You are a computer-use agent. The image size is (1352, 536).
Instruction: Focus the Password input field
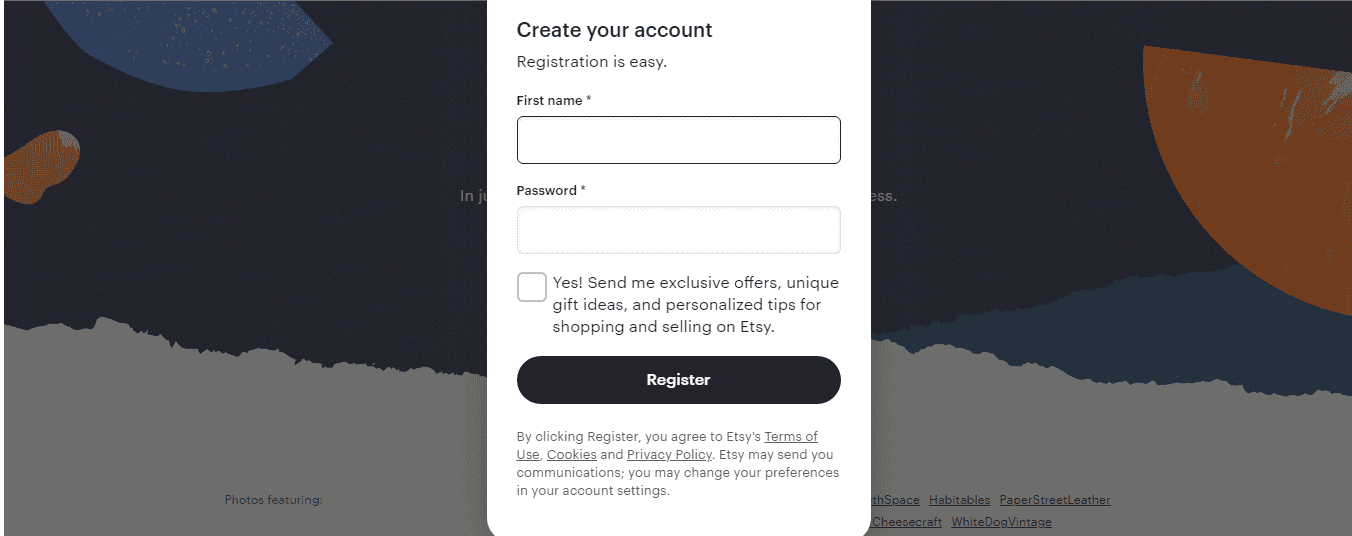[x=678, y=230]
